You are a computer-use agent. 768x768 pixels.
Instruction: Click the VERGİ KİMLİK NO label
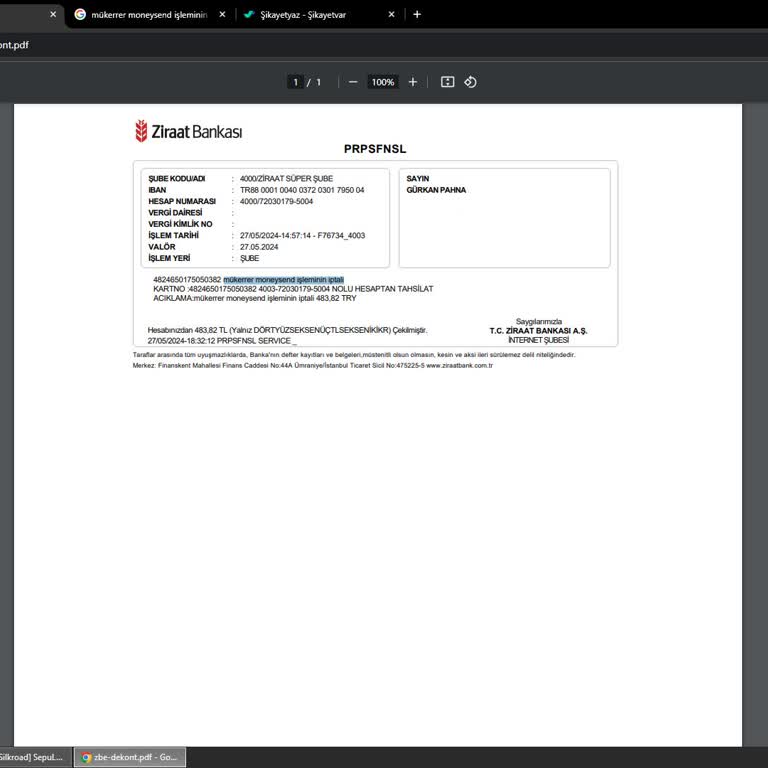click(180, 224)
